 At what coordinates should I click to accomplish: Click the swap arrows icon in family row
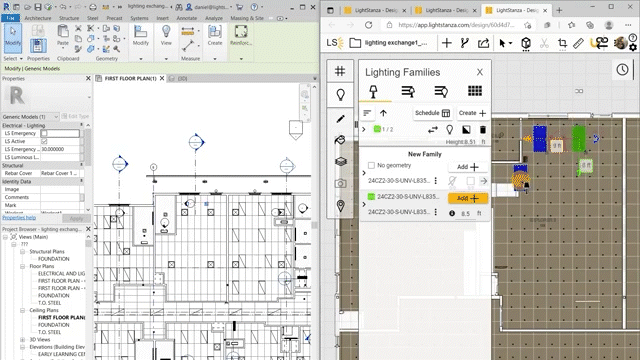[x=433, y=130]
